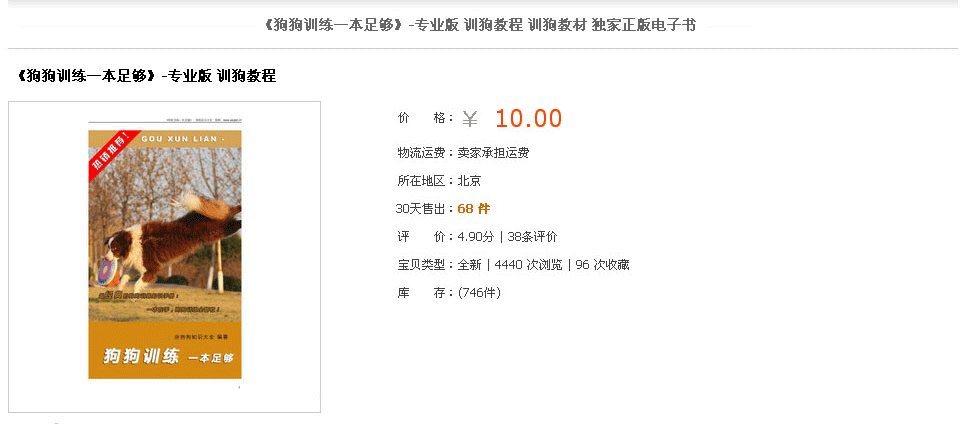Click GOU XUN LIAN text on cover
The height and width of the screenshot is (424, 969).
click(x=179, y=139)
